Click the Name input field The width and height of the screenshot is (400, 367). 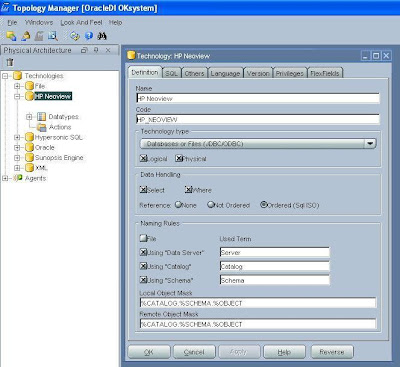[x=258, y=98]
